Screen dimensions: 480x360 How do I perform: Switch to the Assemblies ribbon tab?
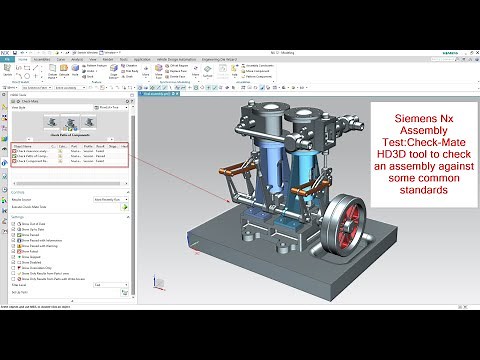42,59
